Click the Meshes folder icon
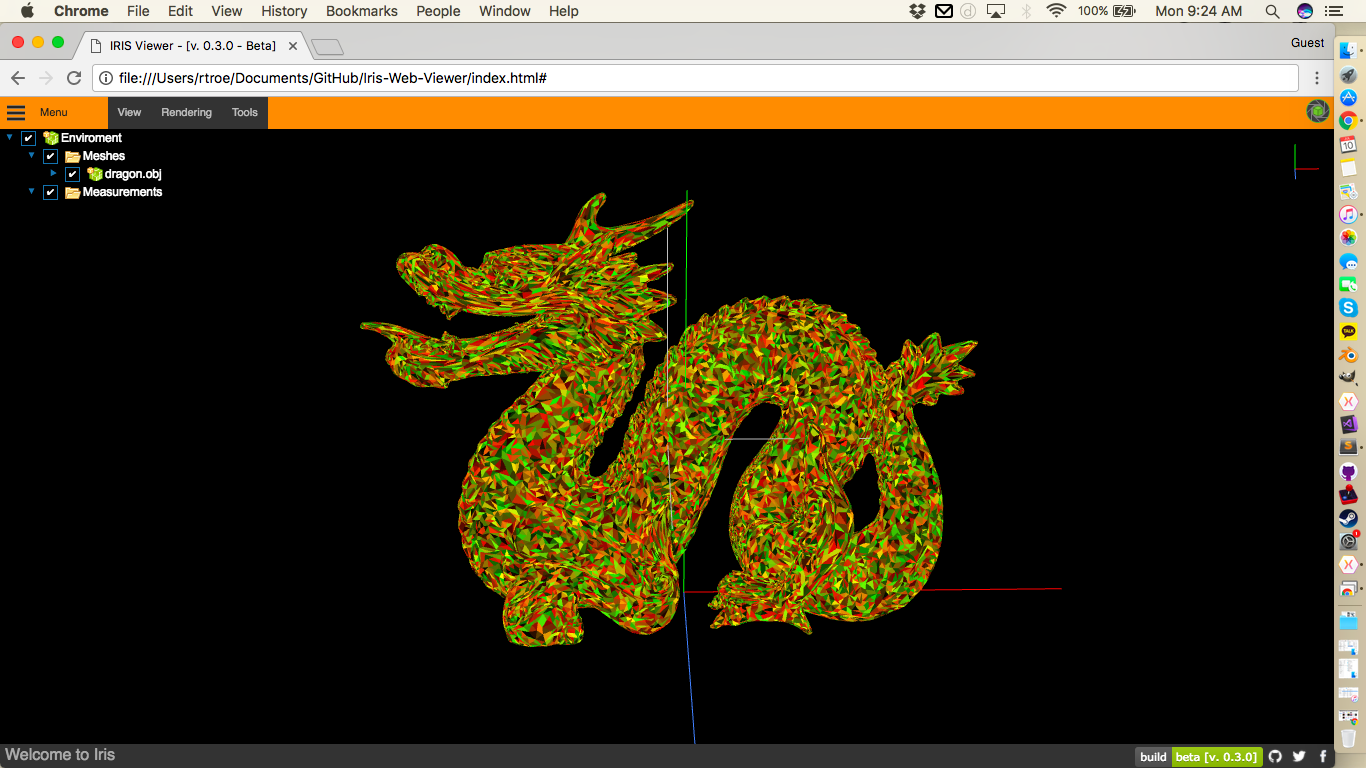Image resolution: width=1366 pixels, height=768 pixels. (x=70, y=155)
